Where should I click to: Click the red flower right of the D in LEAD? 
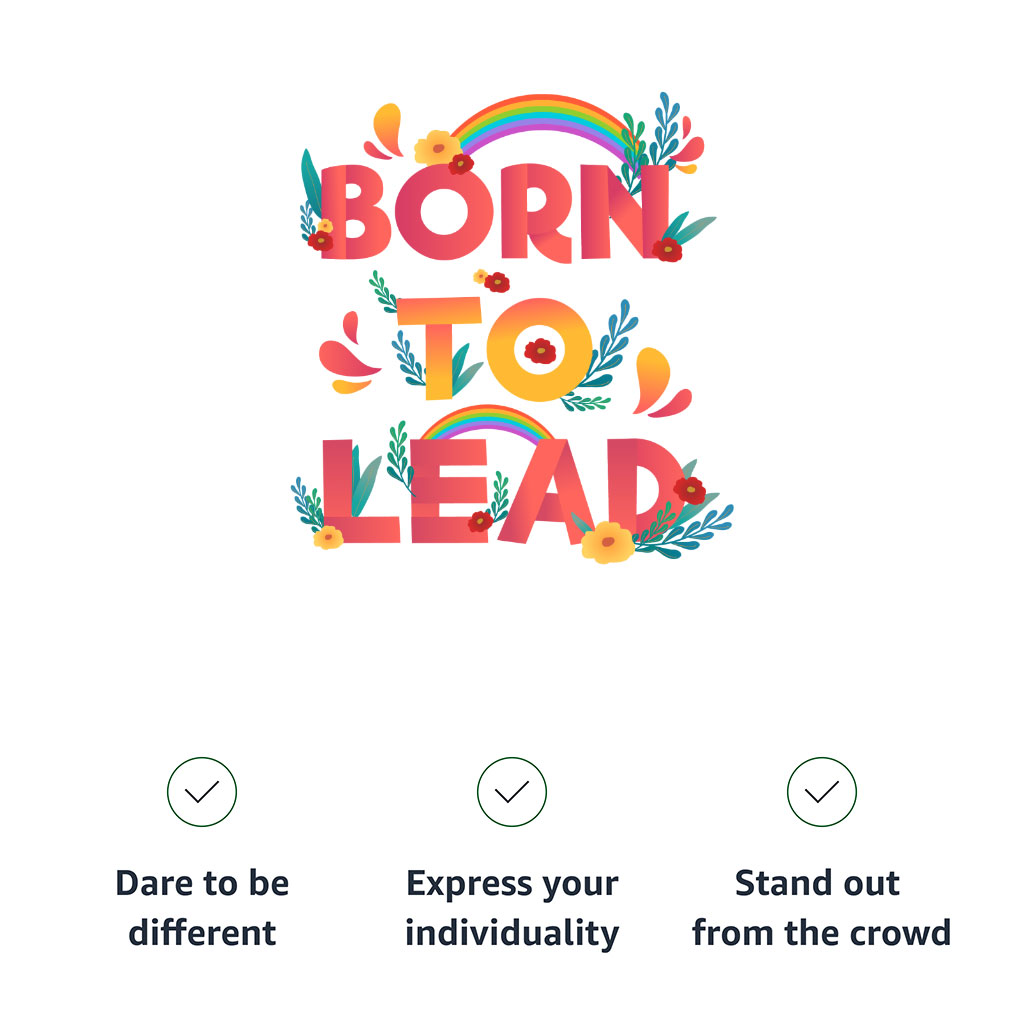tap(689, 490)
